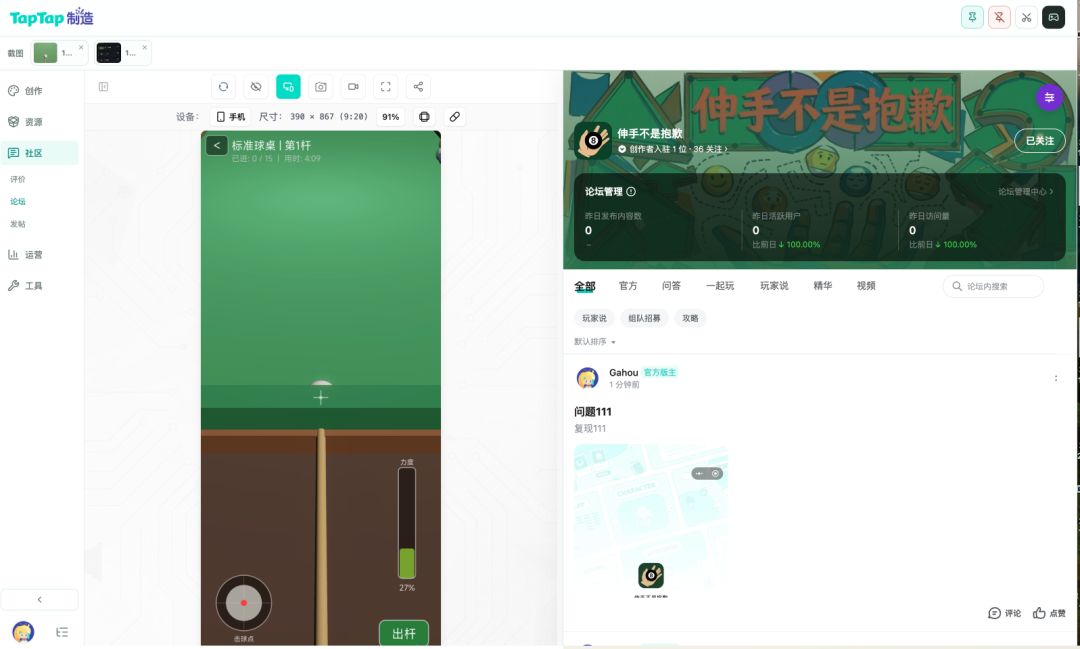1080x649 pixels.
Task: Open 运营 in the sidebar
Action: [x=39, y=255]
